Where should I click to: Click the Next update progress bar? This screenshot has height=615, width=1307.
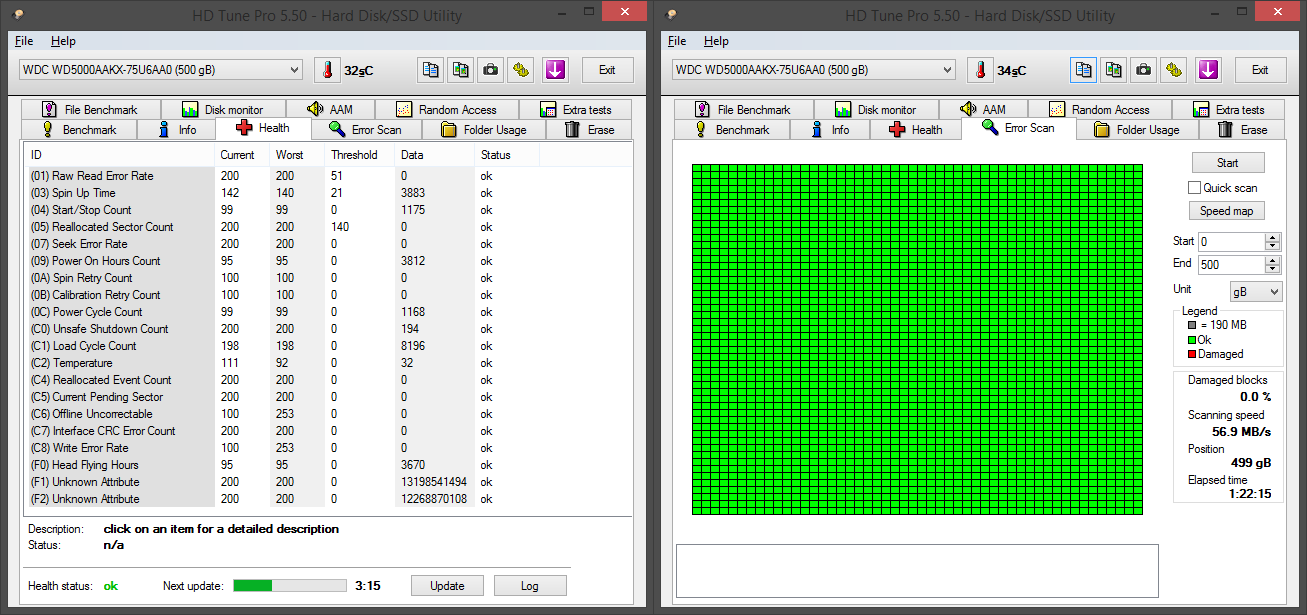coord(290,585)
